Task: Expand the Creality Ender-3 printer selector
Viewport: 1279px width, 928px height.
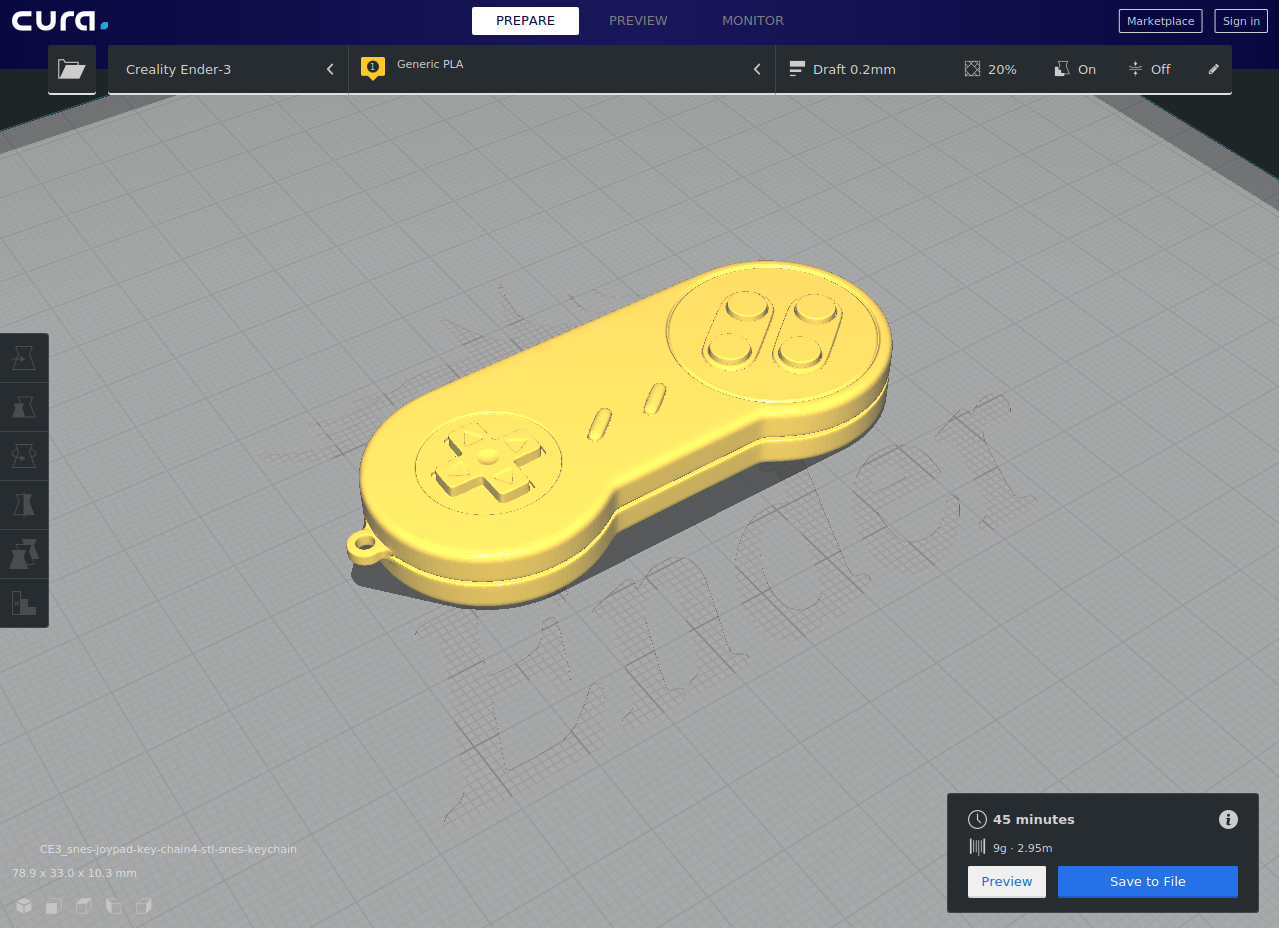Action: 228,69
